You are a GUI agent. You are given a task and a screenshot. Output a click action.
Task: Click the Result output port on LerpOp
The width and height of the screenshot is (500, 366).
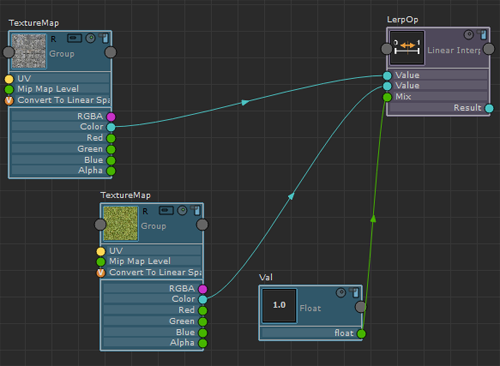click(489, 108)
